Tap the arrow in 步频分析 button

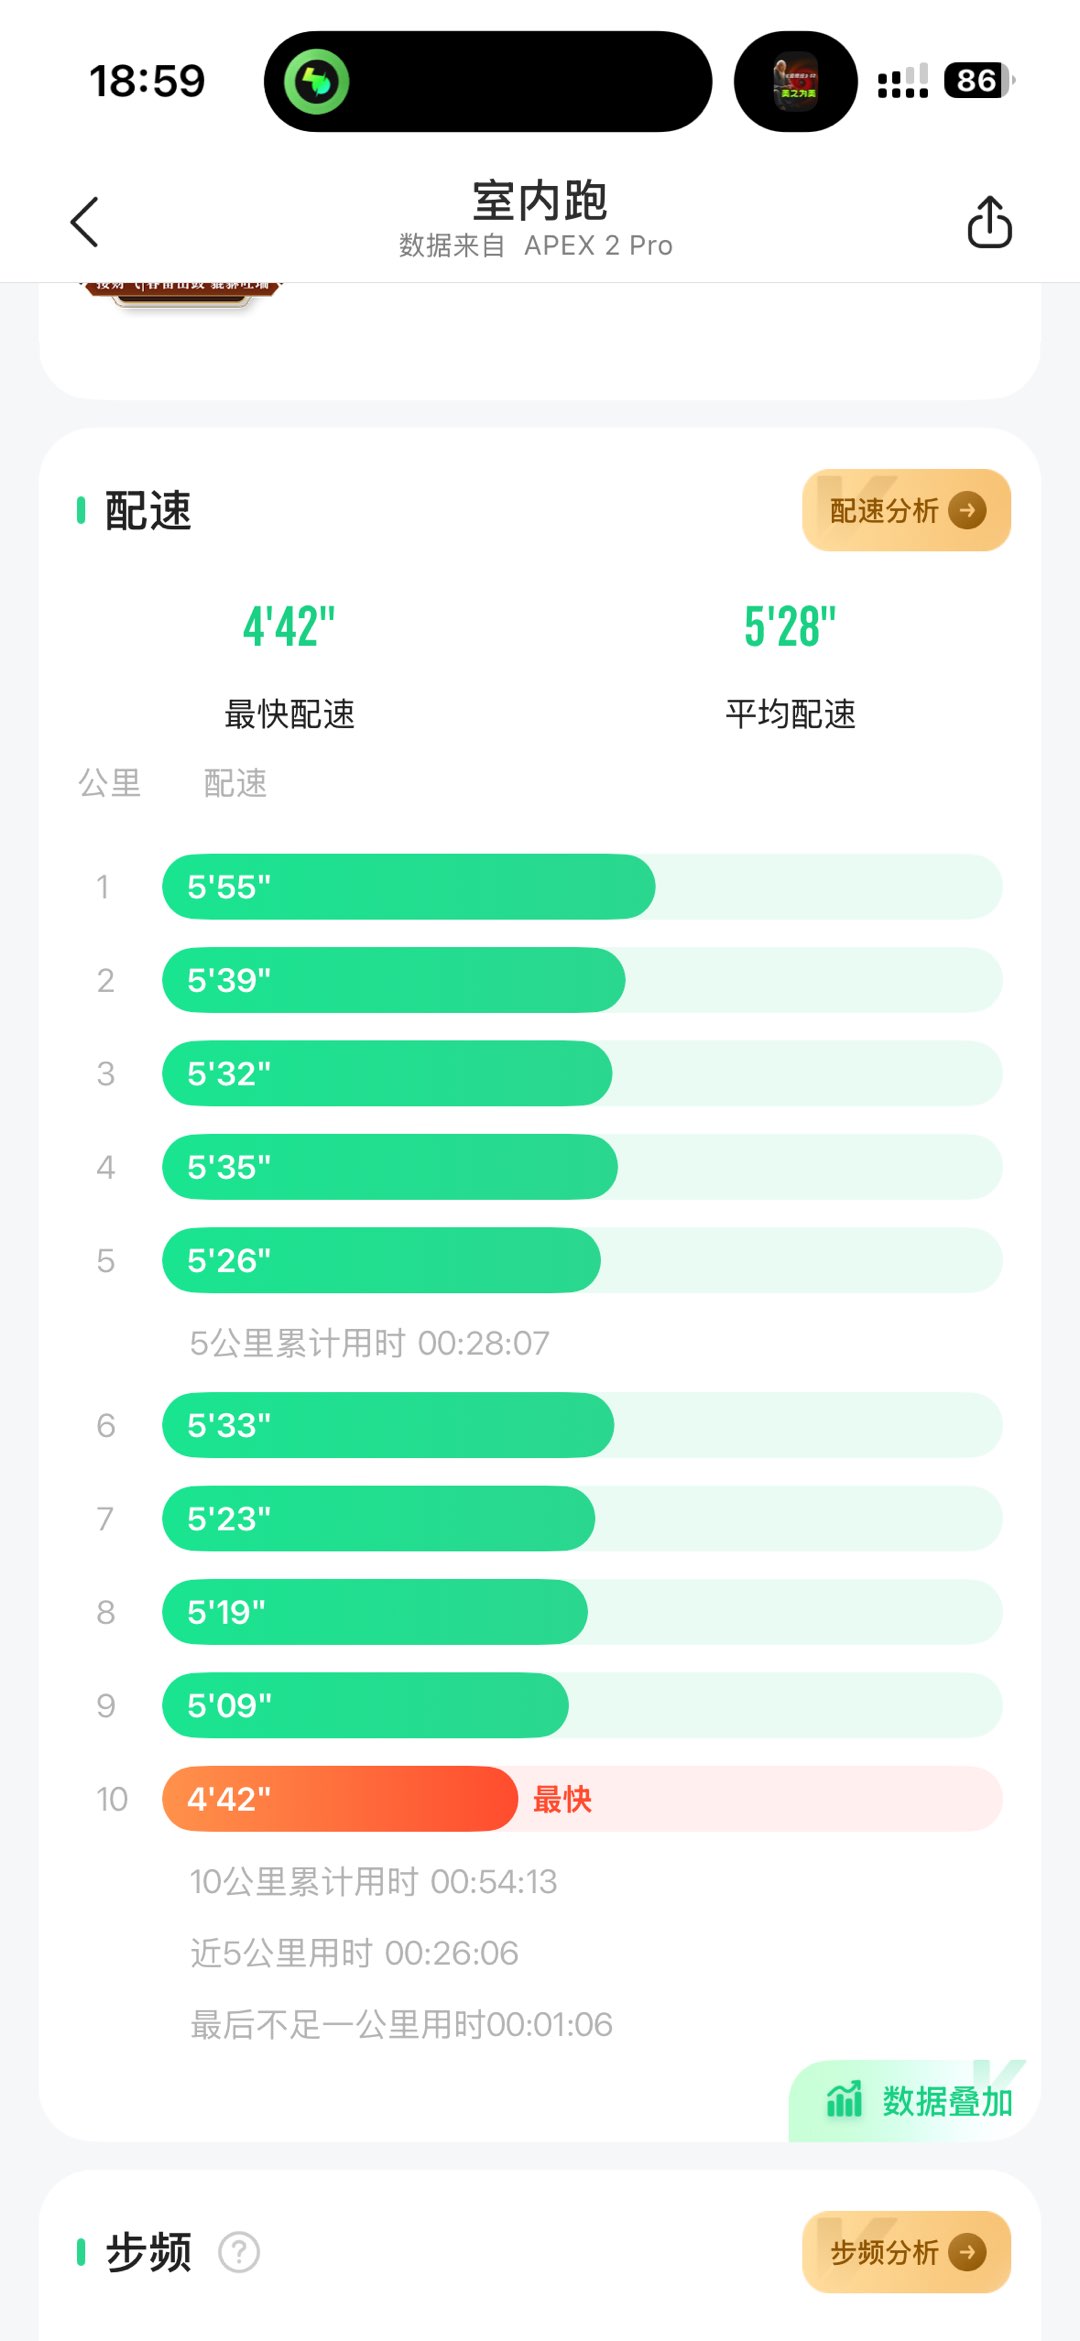tap(967, 2252)
